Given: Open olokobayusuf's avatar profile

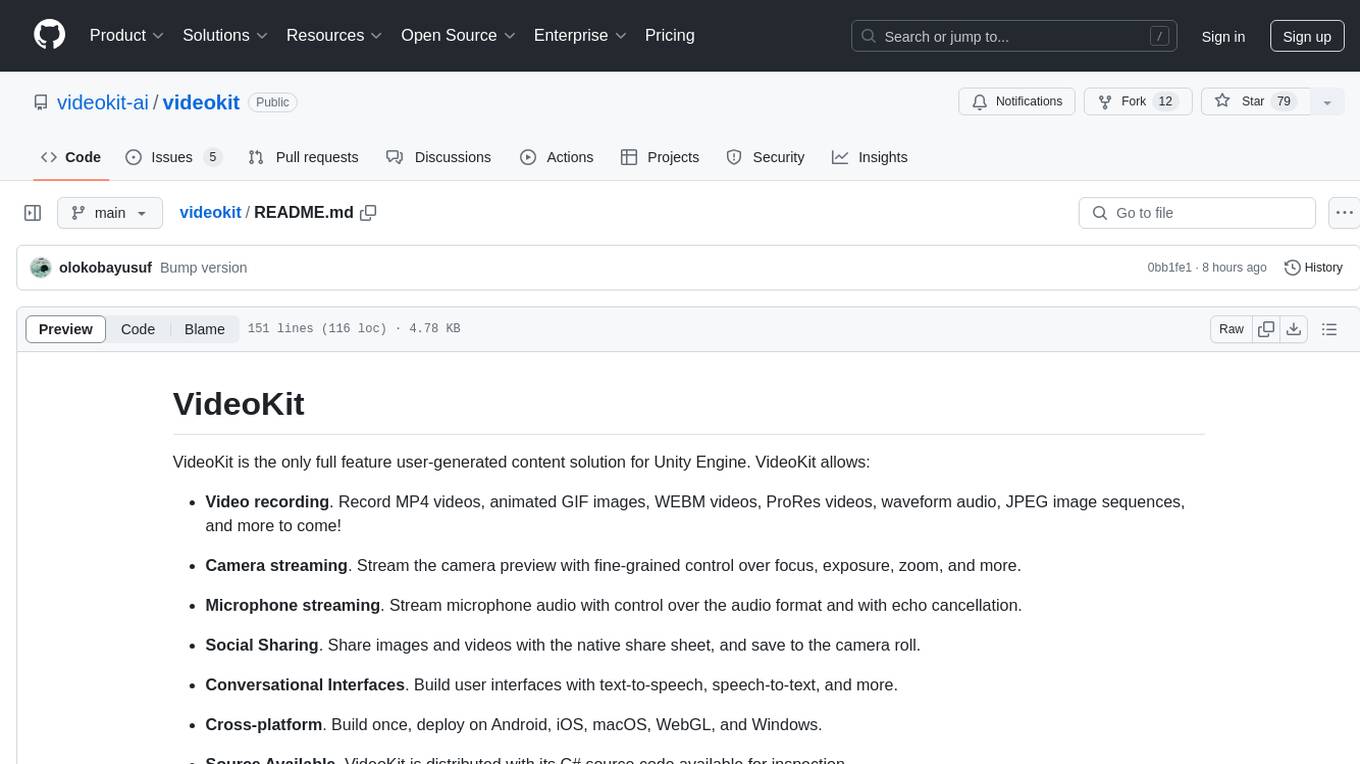Looking at the screenshot, I should click(41, 268).
